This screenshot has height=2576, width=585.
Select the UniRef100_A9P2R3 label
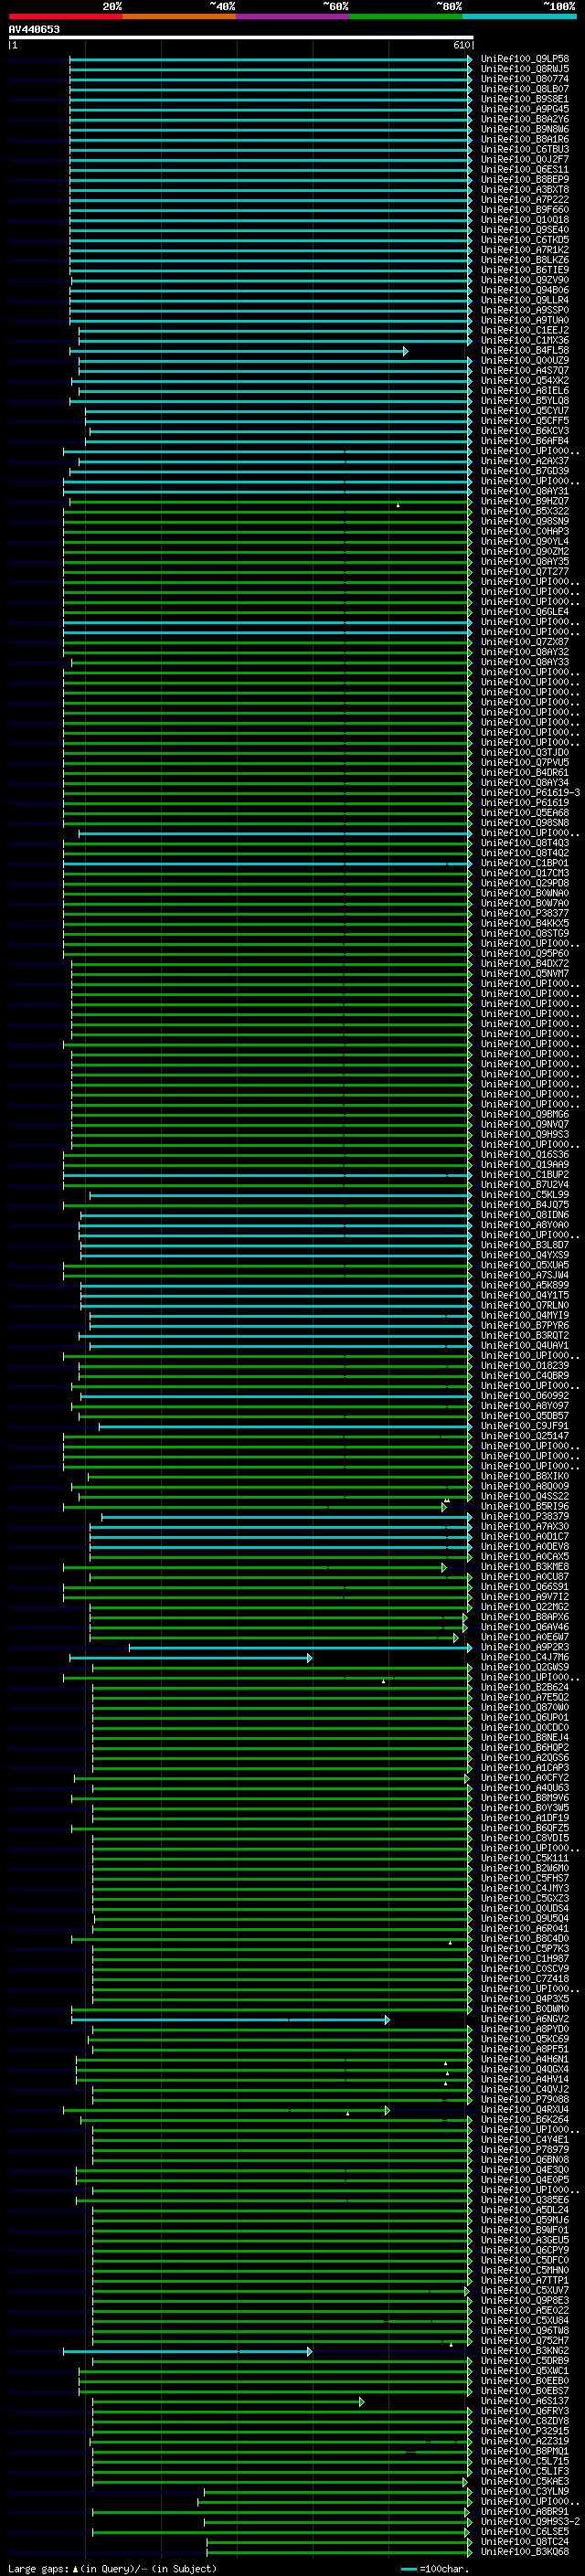pos(525,1647)
